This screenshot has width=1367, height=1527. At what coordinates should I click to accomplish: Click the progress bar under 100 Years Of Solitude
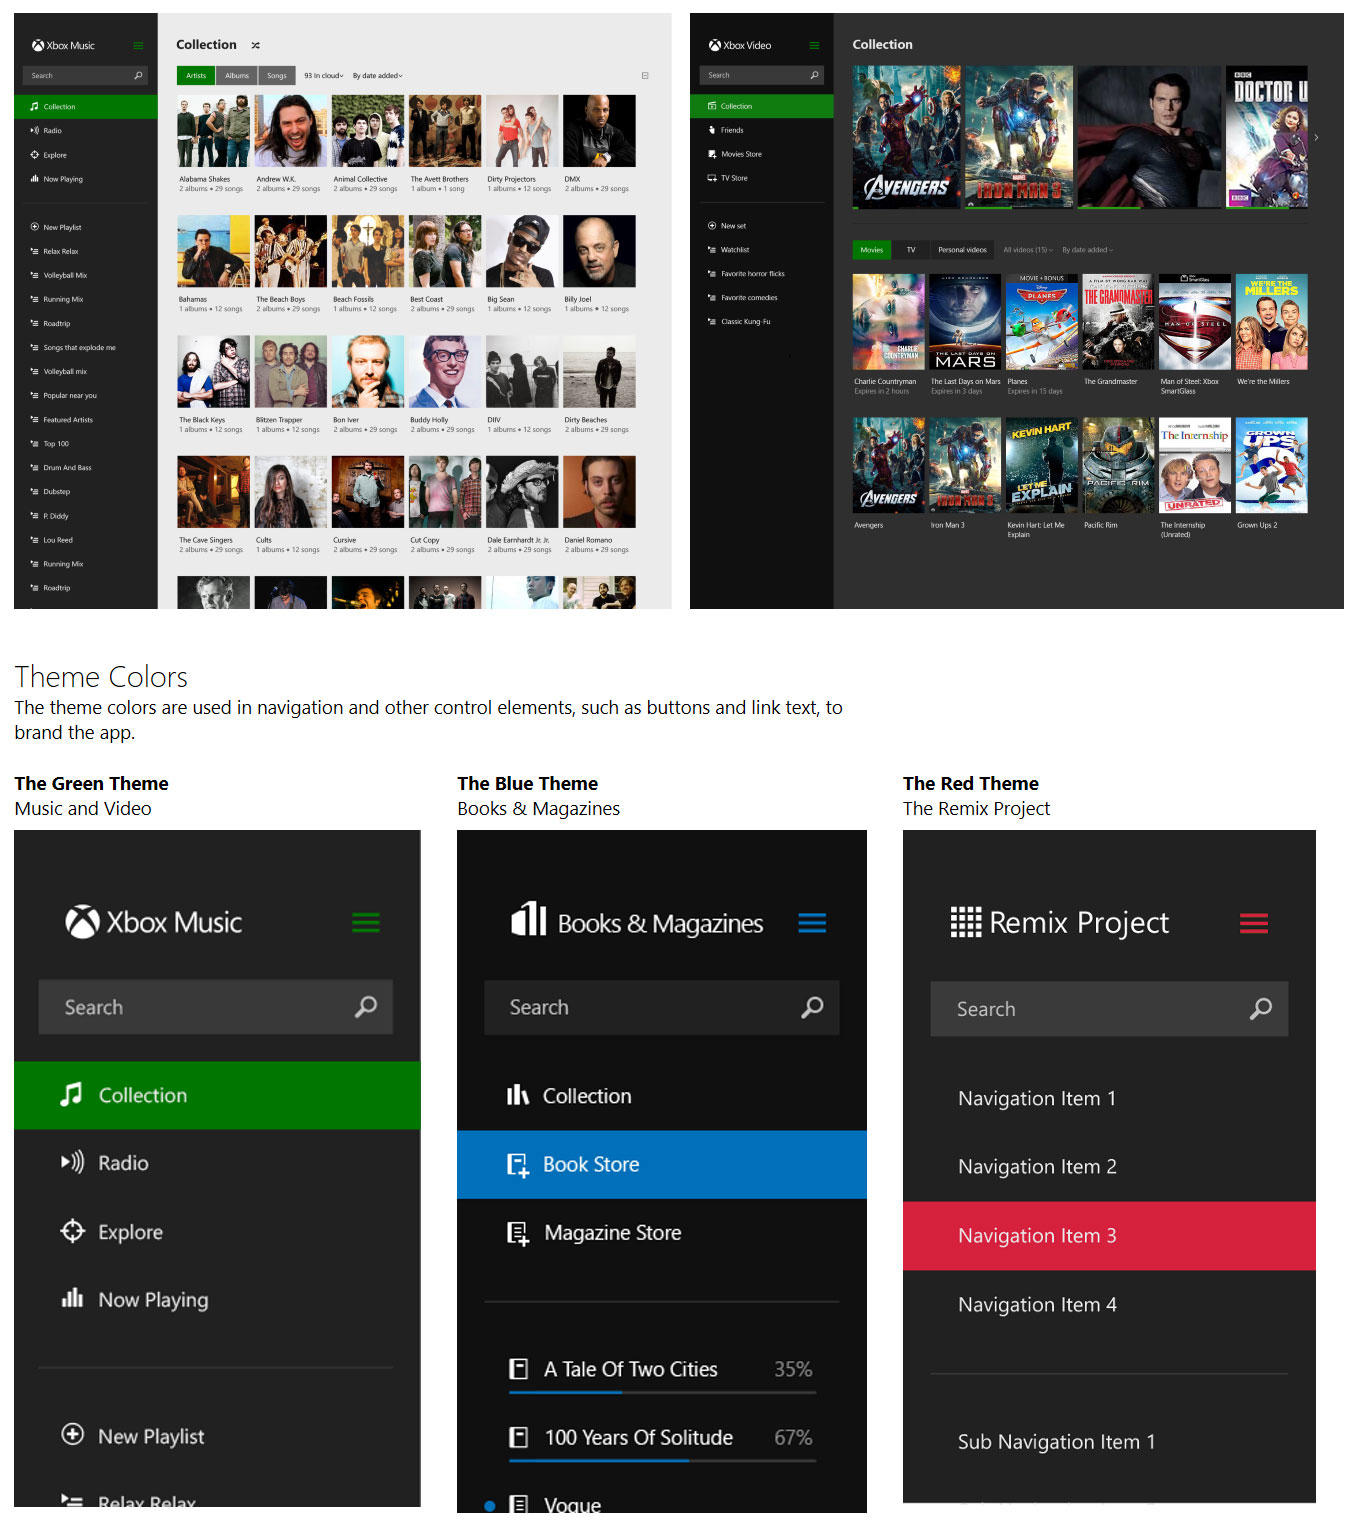[662, 1461]
